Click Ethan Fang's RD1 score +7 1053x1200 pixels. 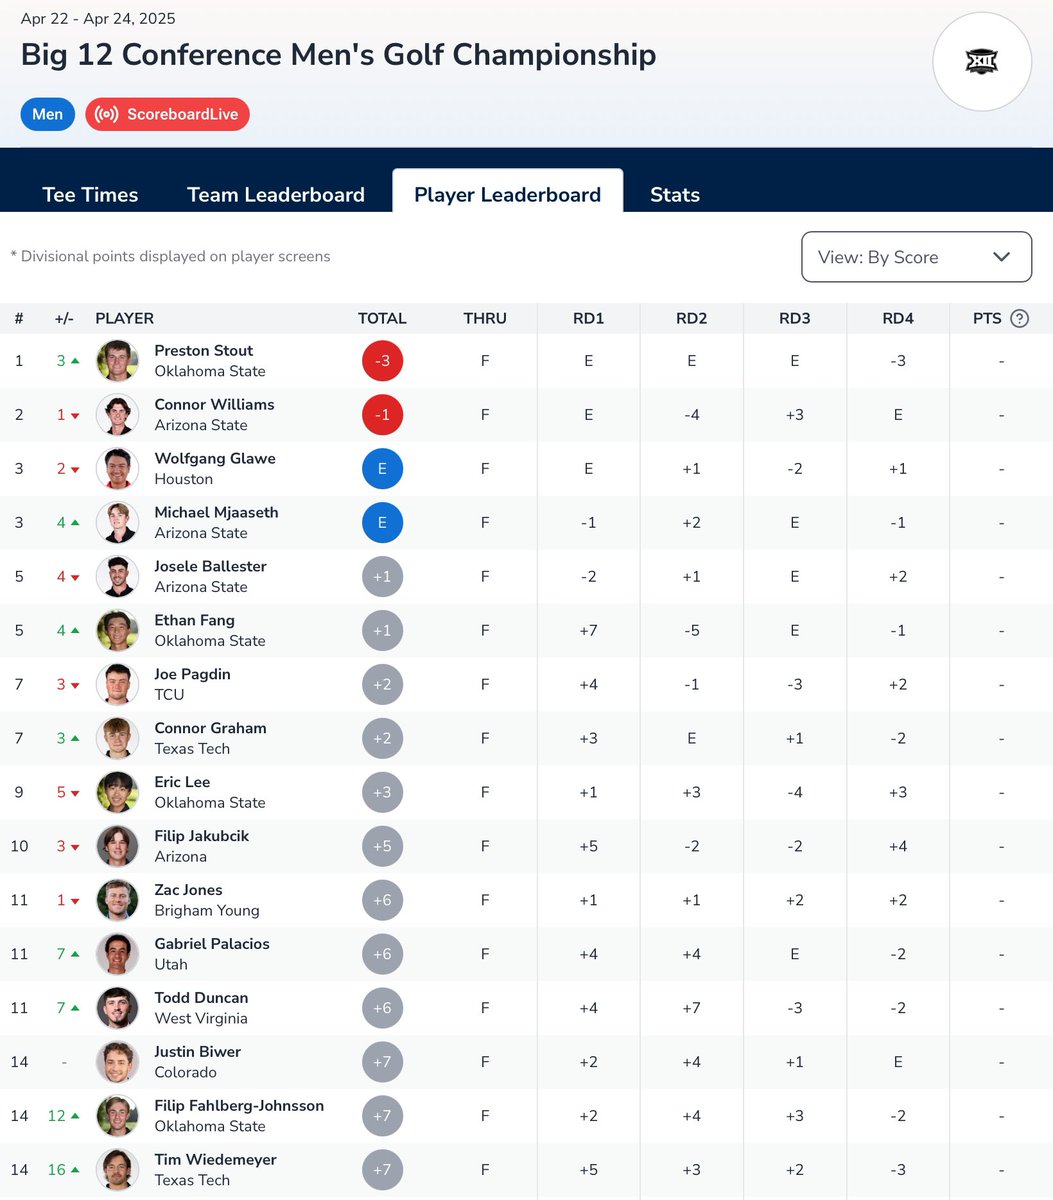[x=588, y=631]
